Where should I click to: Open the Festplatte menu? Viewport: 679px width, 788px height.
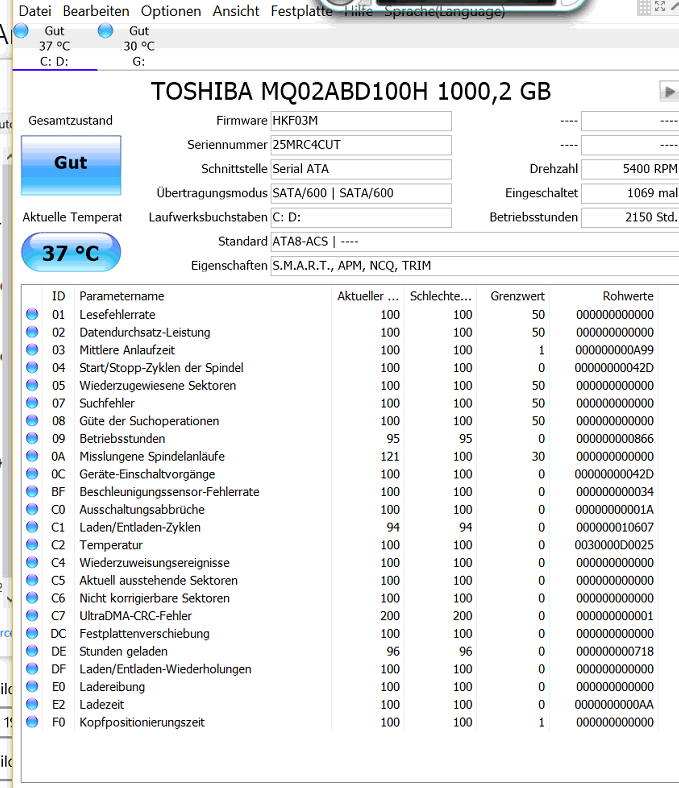[302, 11]
